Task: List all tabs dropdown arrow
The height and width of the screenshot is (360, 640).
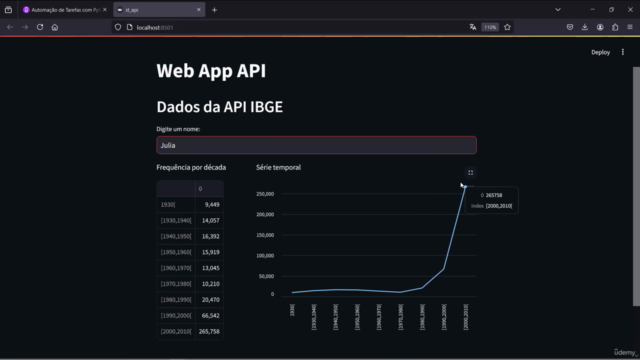Action: click(x=558, y=10)
